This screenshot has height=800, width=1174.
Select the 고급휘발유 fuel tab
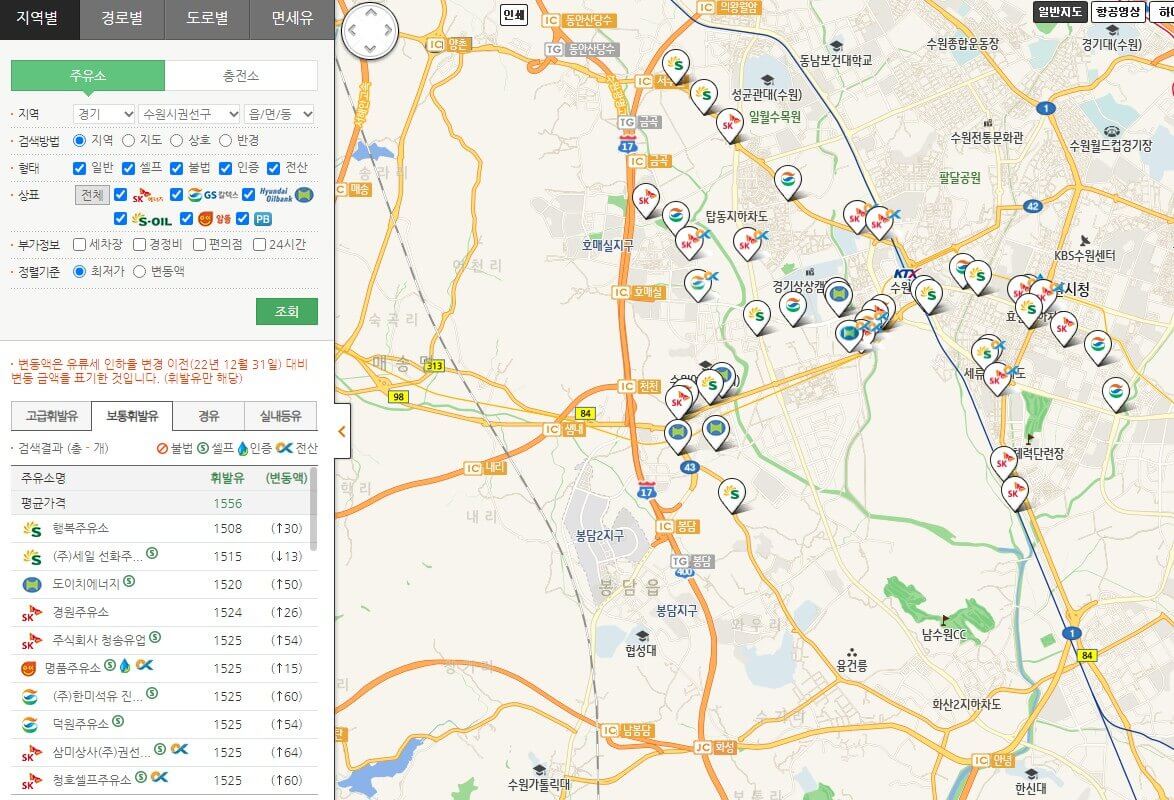pos(52,416)
